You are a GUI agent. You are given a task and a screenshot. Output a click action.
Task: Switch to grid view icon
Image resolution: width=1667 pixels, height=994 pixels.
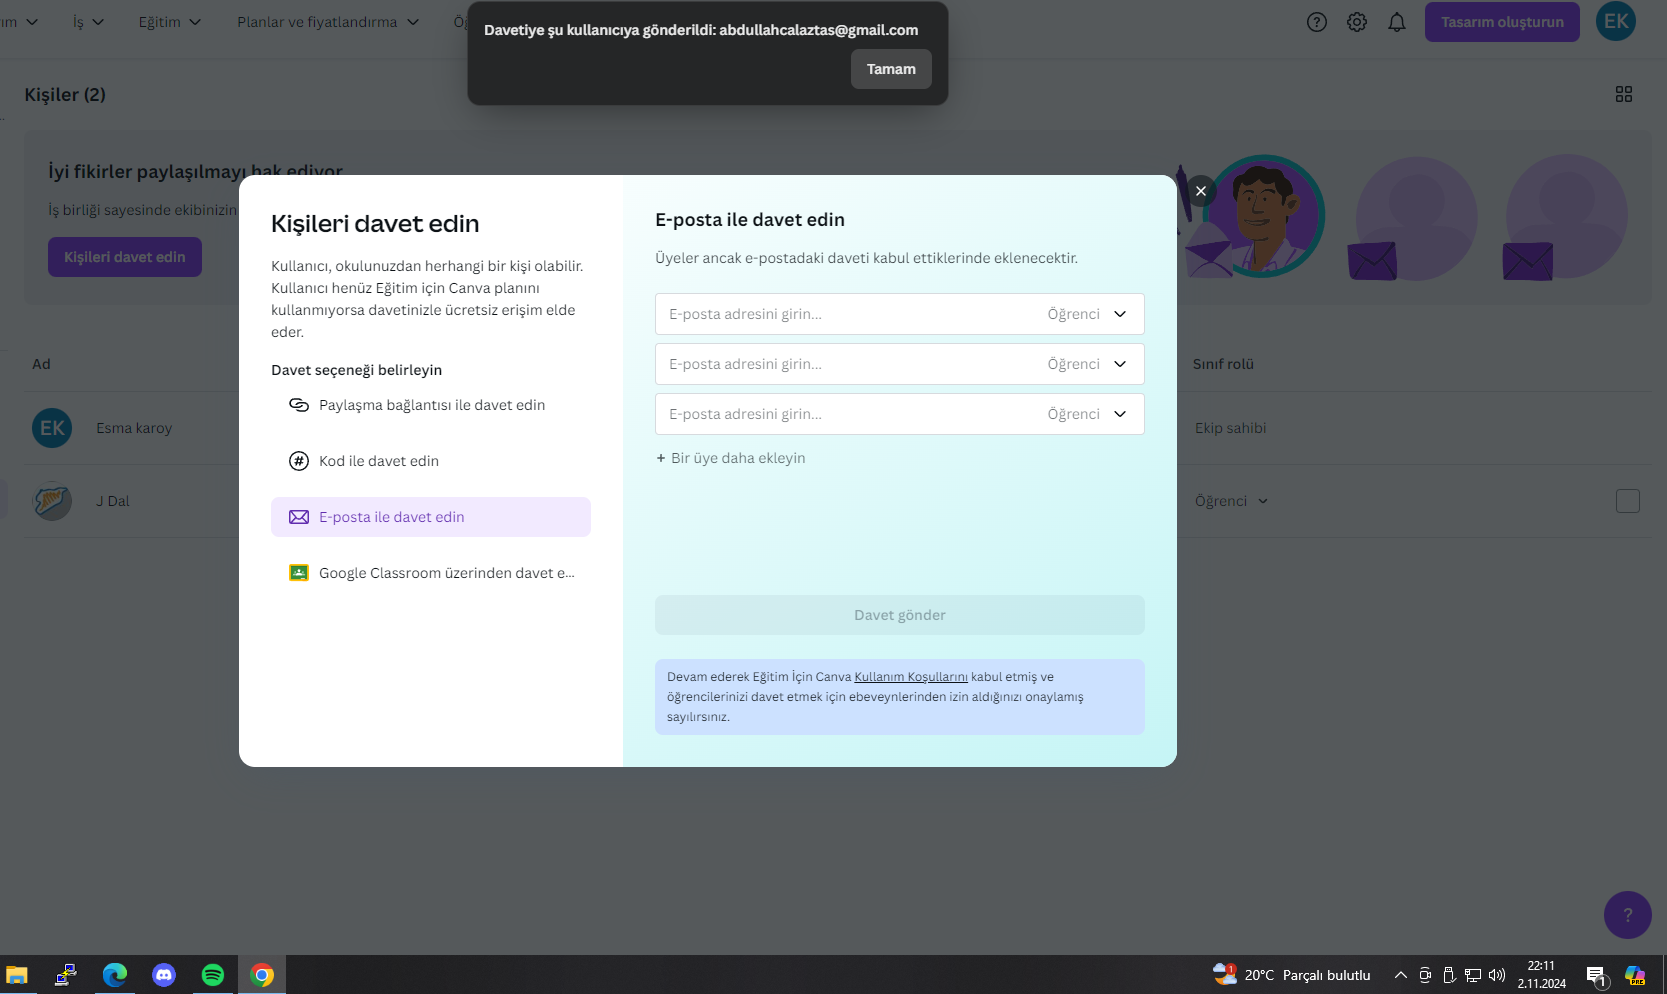(x=1624, y=94)
